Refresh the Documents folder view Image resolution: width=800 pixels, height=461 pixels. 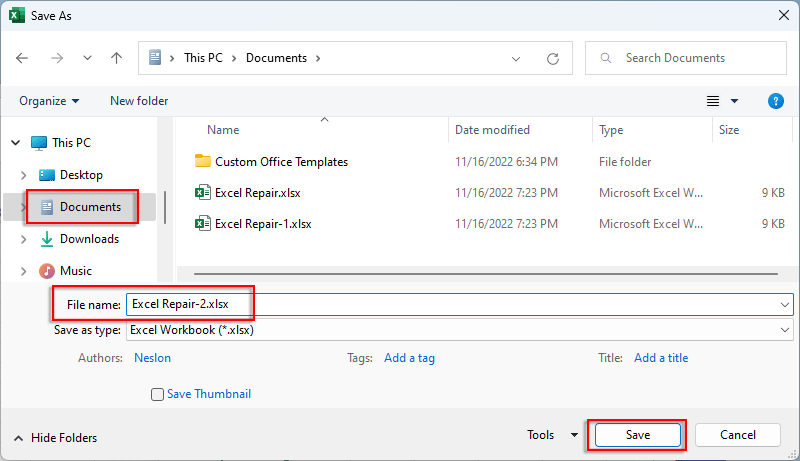point(552,58)
